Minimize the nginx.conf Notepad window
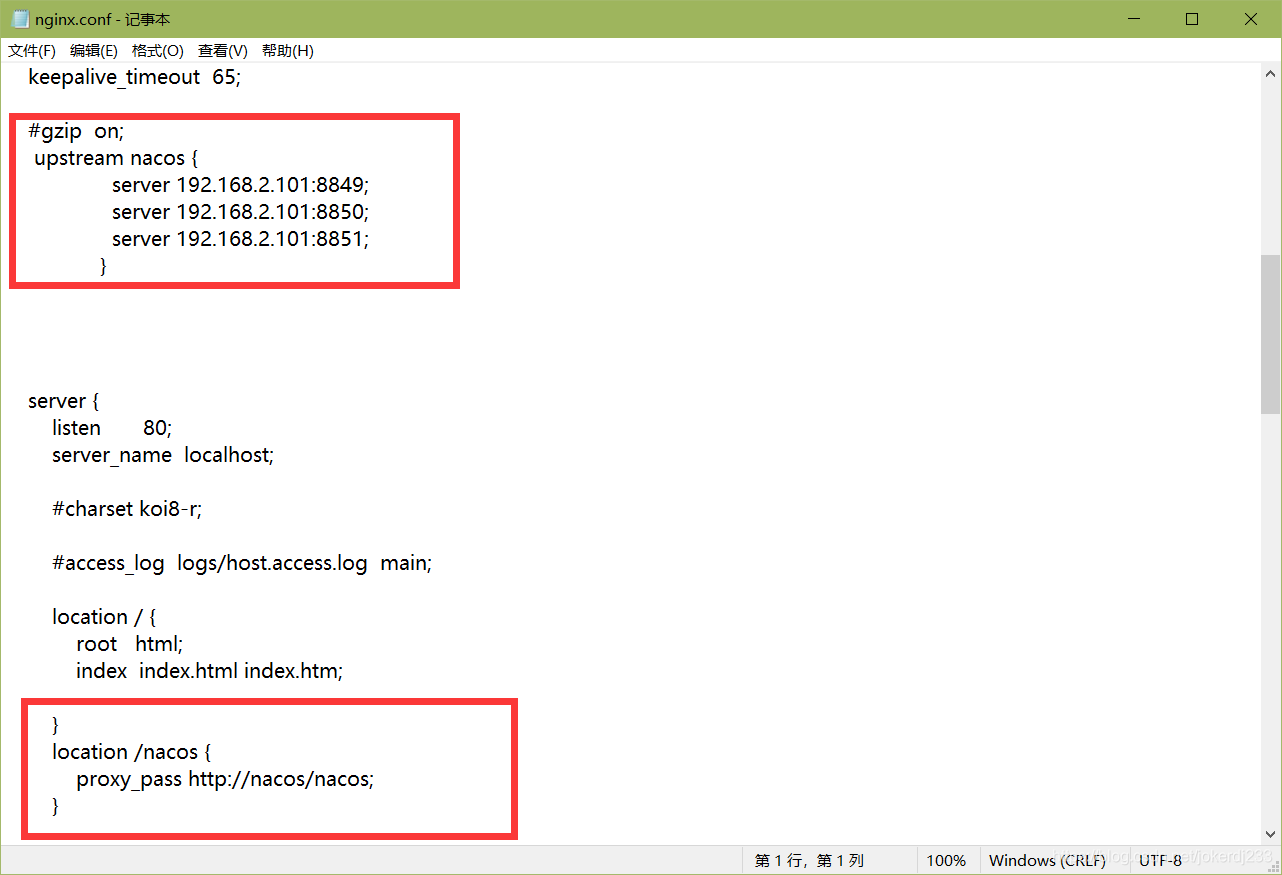Screen dimensions: 1282x875 pyautogui.click(x=1134, y=19)
